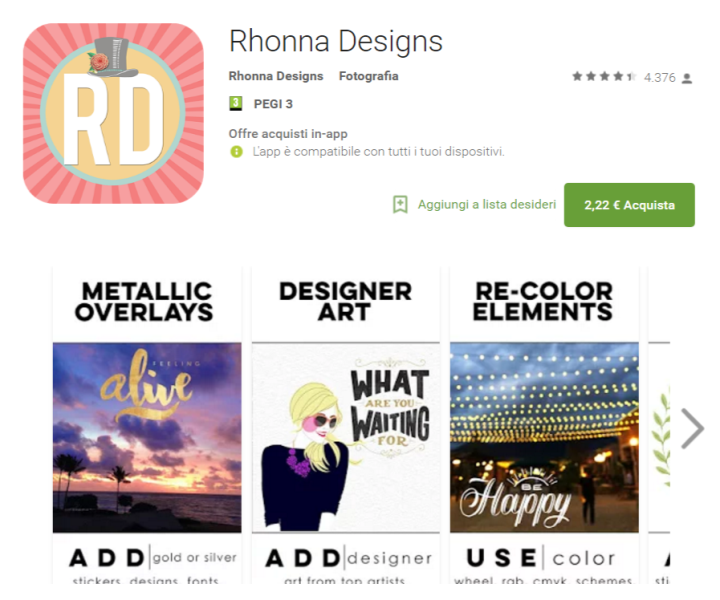Click the Offre acquisti in-app text

pyautogui.click(x=288, y=134)
